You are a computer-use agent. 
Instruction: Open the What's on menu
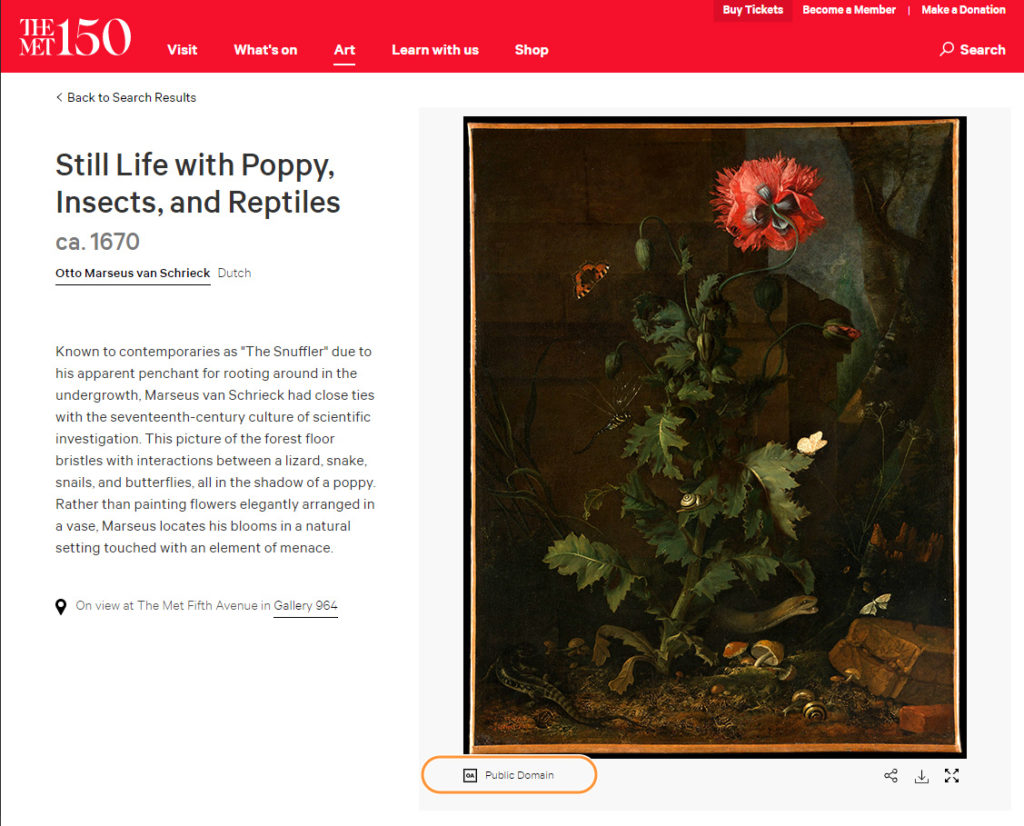tap(265, 50)
